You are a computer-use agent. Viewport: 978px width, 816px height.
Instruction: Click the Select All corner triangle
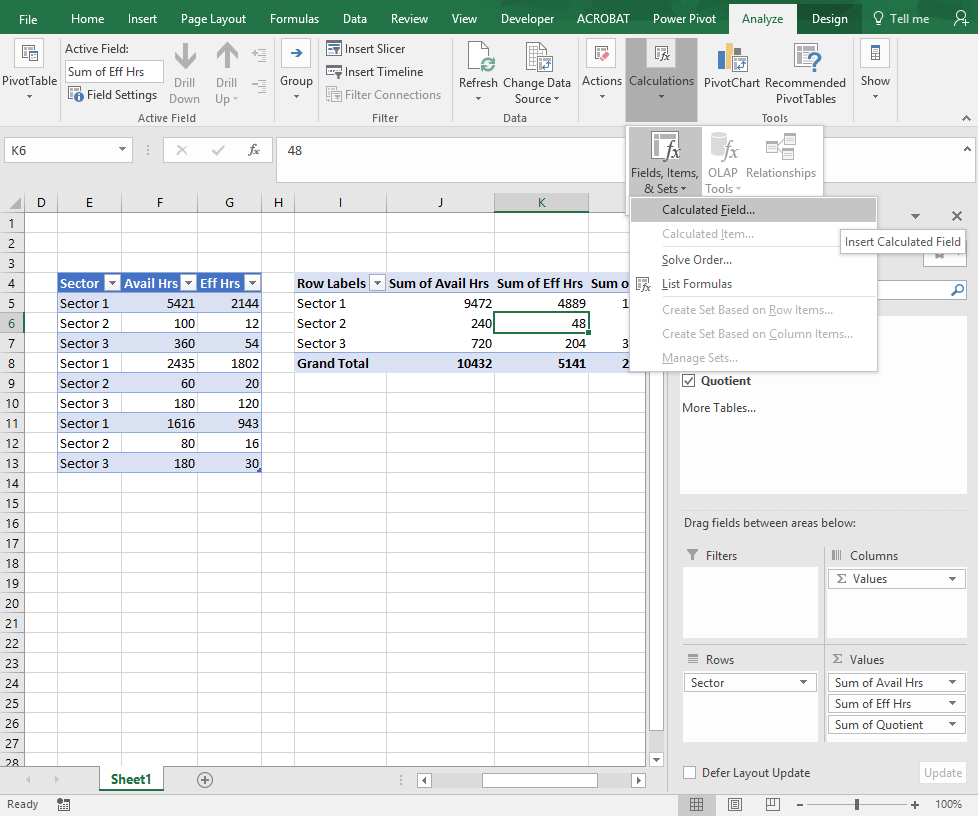click(x=14, y=203)
